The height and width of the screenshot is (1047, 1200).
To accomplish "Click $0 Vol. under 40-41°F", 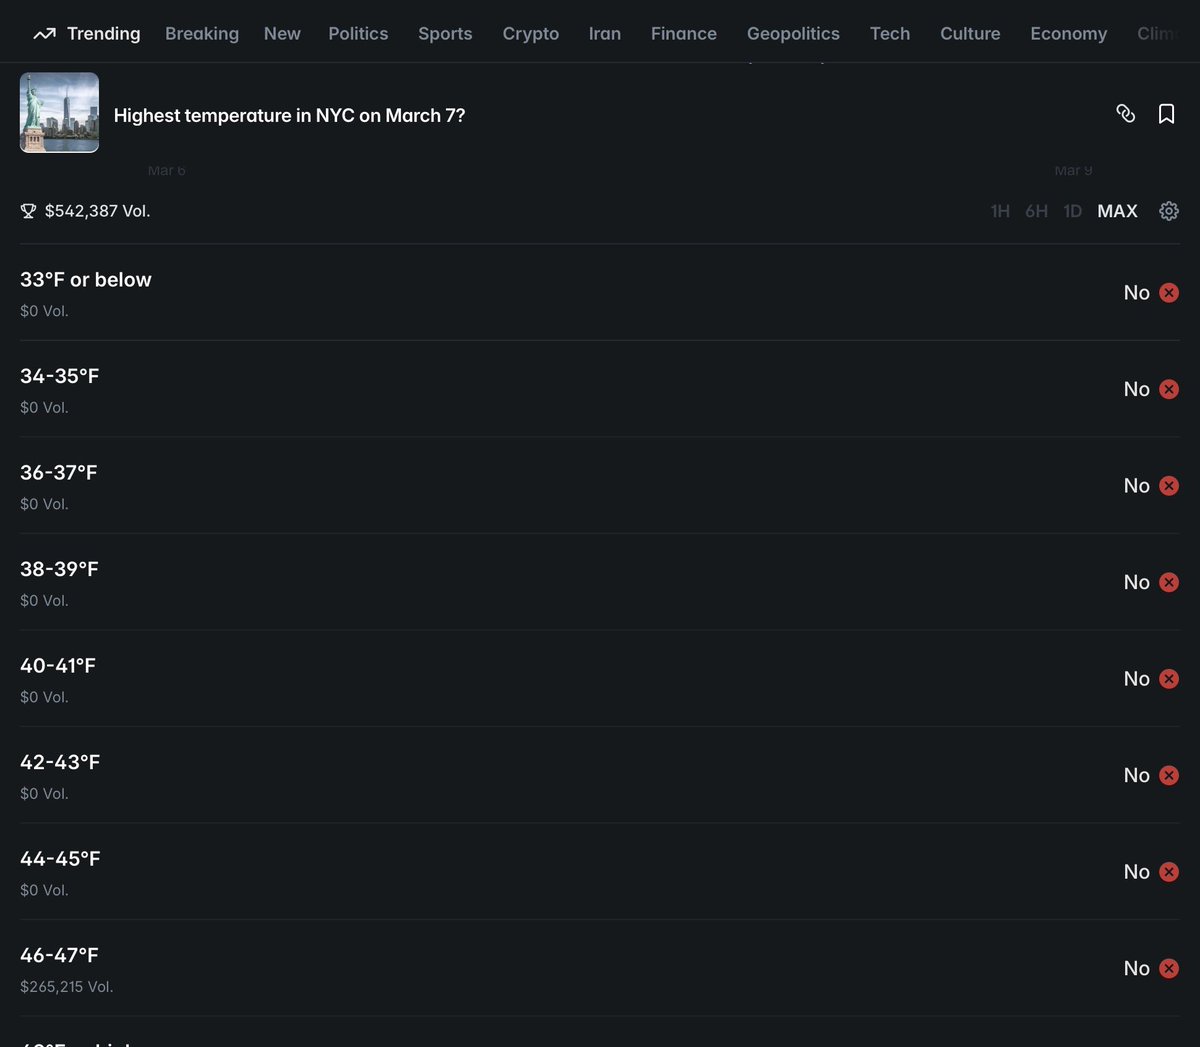I will pyautogui.click(x=44, y=697).
